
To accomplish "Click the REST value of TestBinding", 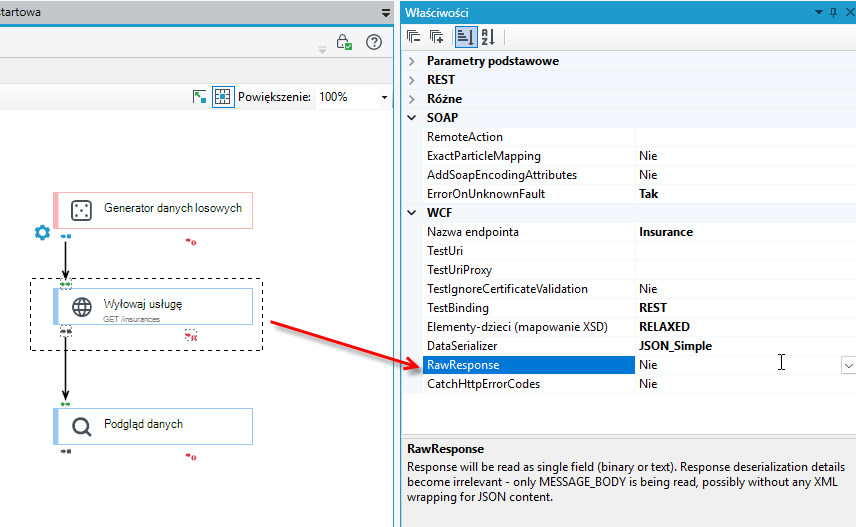I will (653, 308).
